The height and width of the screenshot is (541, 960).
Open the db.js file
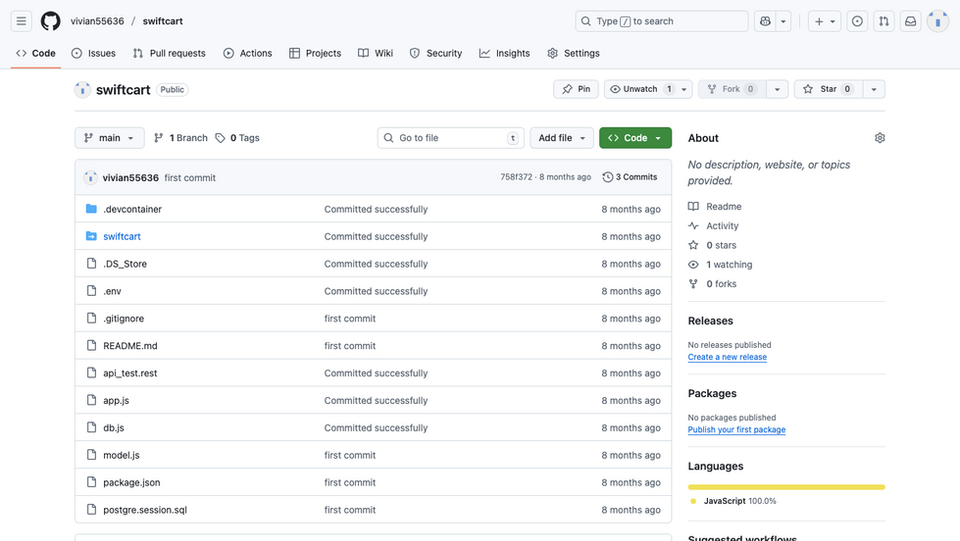coord(113,428)
